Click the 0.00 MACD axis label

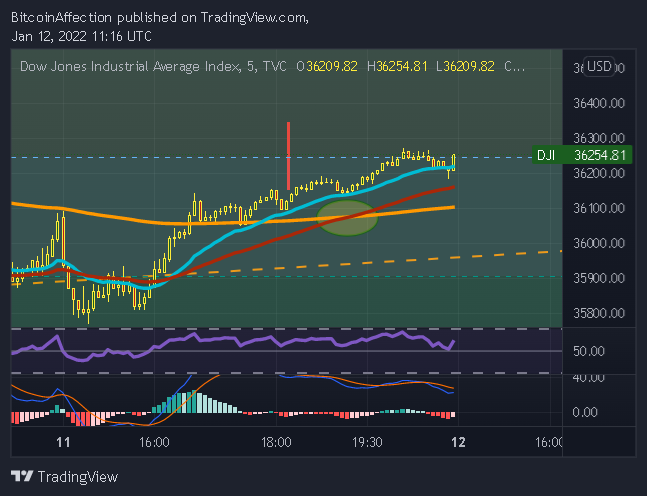click(585, 412)
